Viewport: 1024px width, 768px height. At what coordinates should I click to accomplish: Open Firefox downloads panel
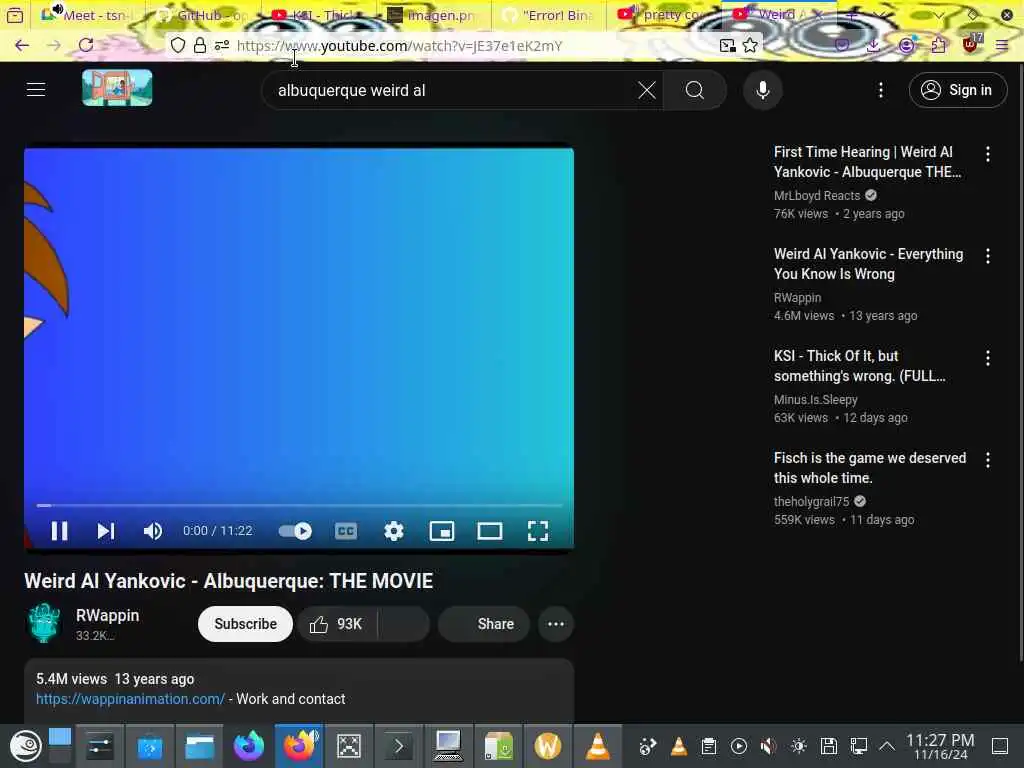click(873, 45)
